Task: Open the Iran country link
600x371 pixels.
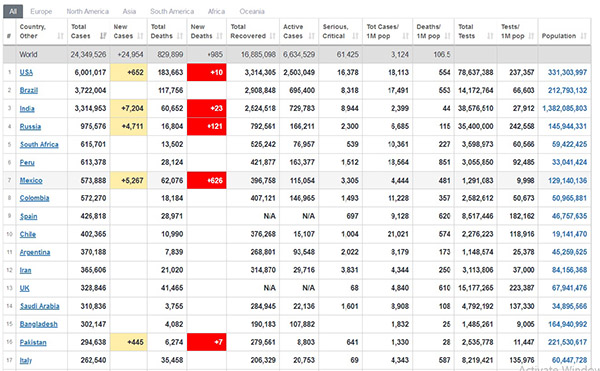Action: (25, 270)
